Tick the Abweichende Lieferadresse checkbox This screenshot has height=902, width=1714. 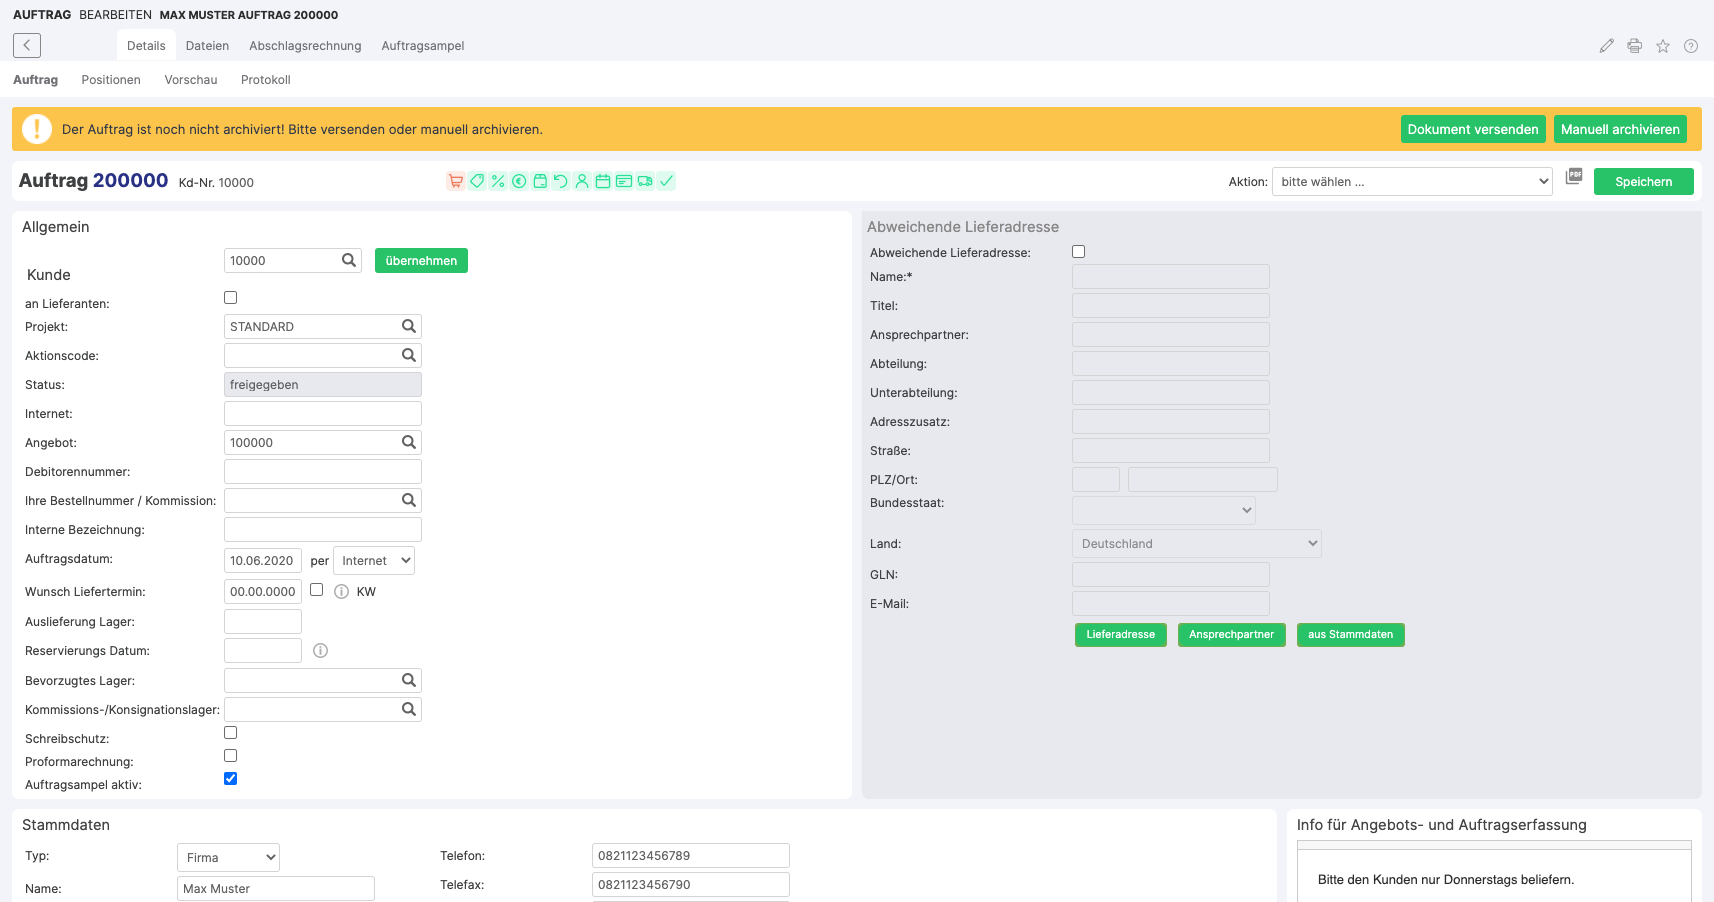1078,252
